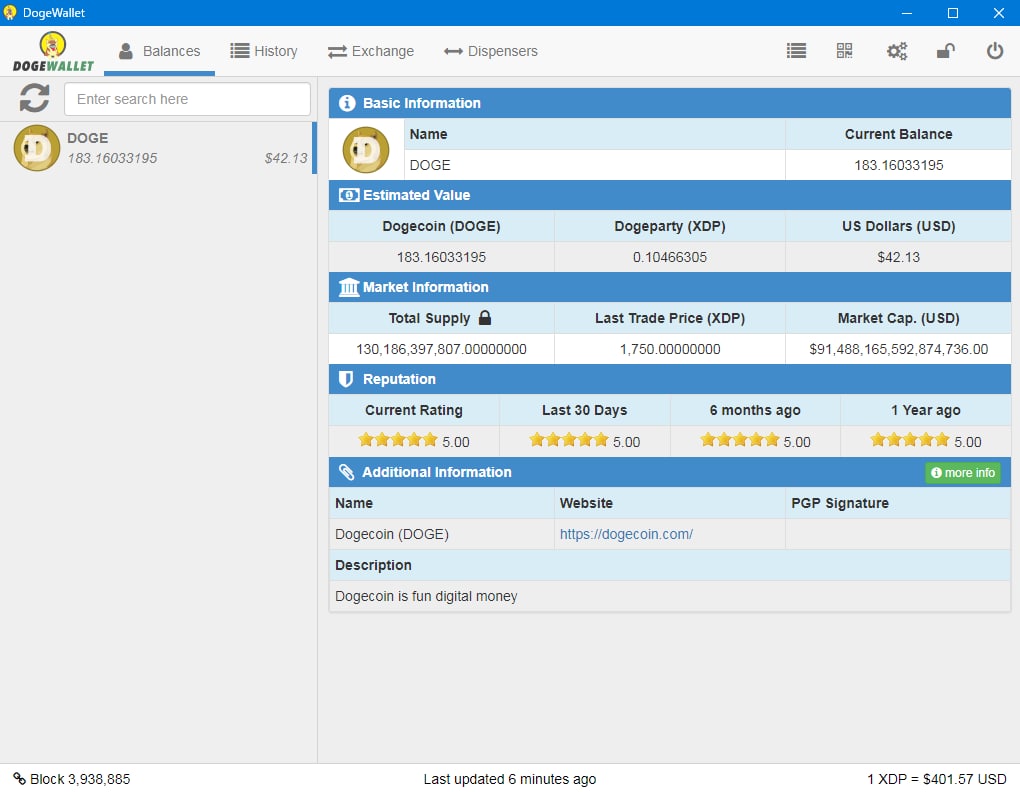Click the 'Reputation' section header text

(399, 379)
